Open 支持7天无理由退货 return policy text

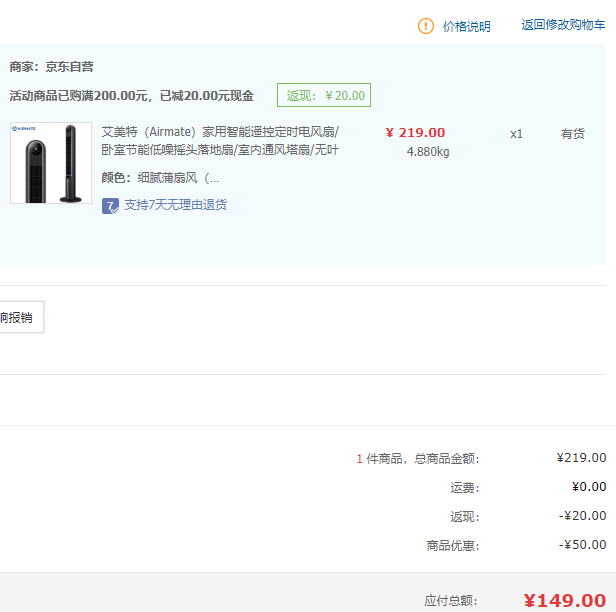[x=175, y=205]
